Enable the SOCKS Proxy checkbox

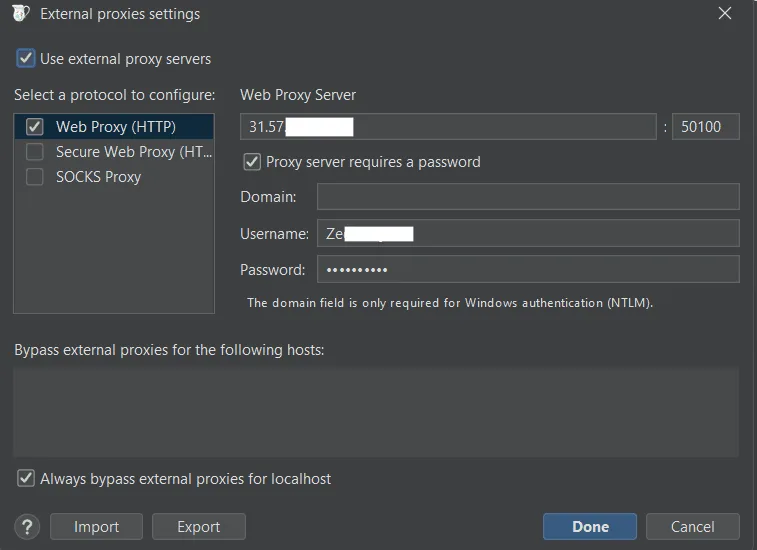(34, 177)
